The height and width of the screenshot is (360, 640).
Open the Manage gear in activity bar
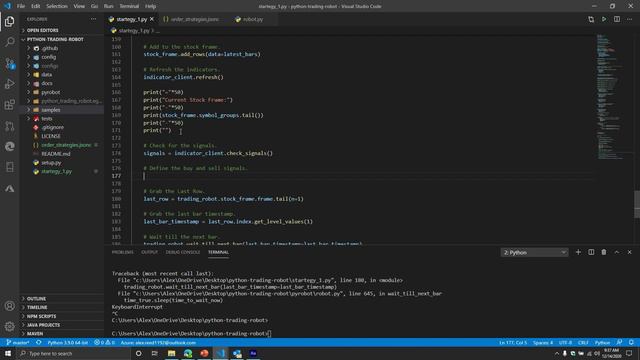[x=9, y=326]
